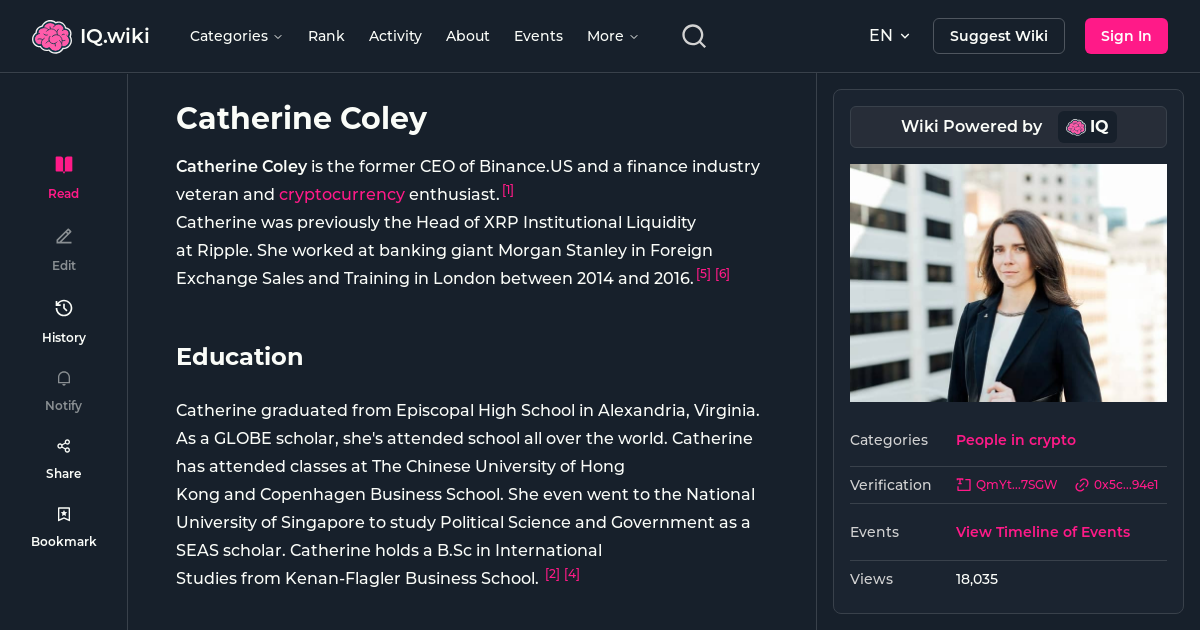This screenshot has height=630, width=1200.
Task: Go to the Rank page
Action: tap(326, 35)
